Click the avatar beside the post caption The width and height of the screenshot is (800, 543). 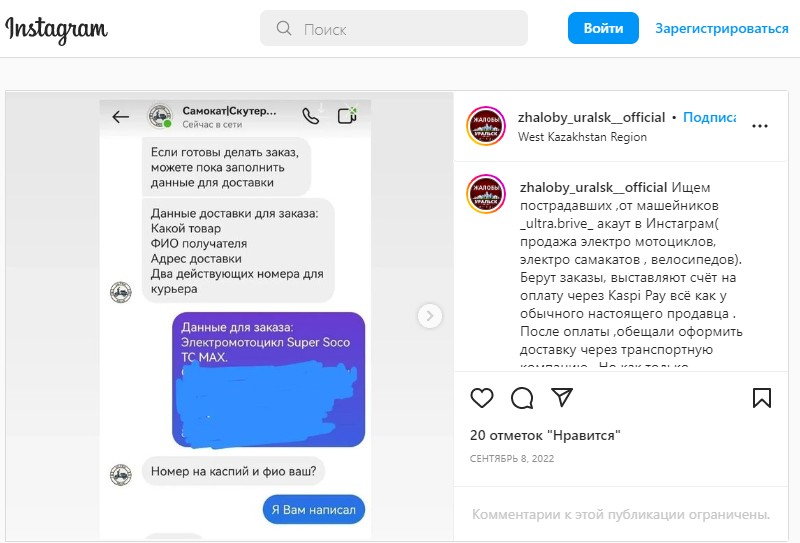486,194
